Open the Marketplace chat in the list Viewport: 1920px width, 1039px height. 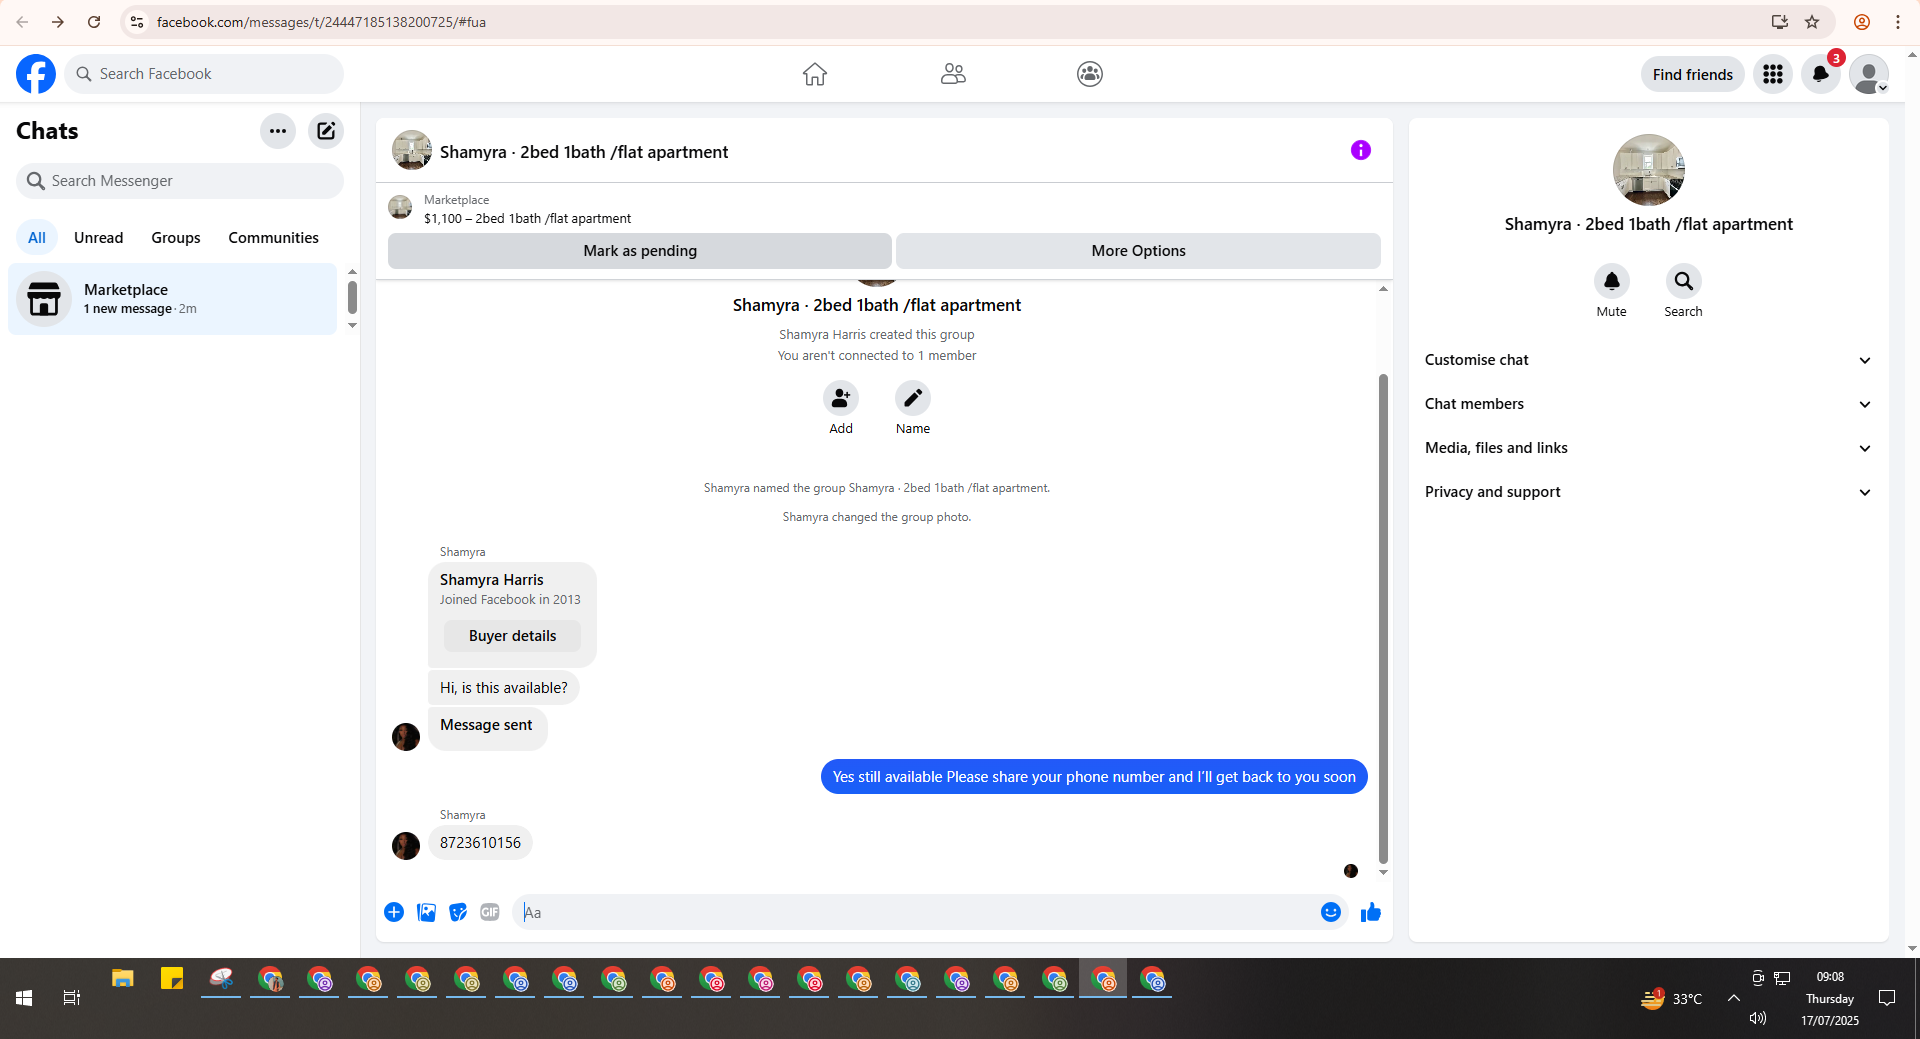[x=173, y=299]
